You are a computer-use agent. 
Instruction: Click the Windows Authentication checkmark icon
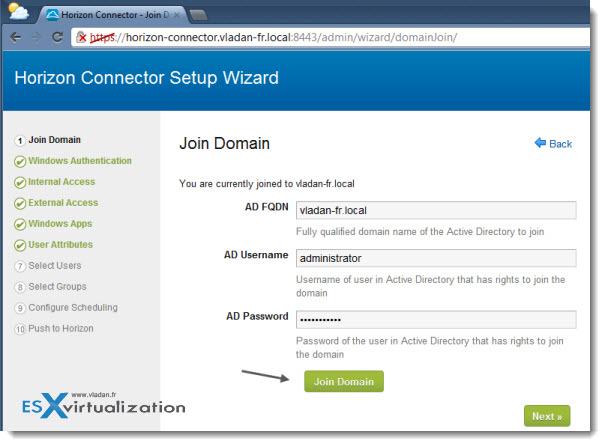coord(20,161)
